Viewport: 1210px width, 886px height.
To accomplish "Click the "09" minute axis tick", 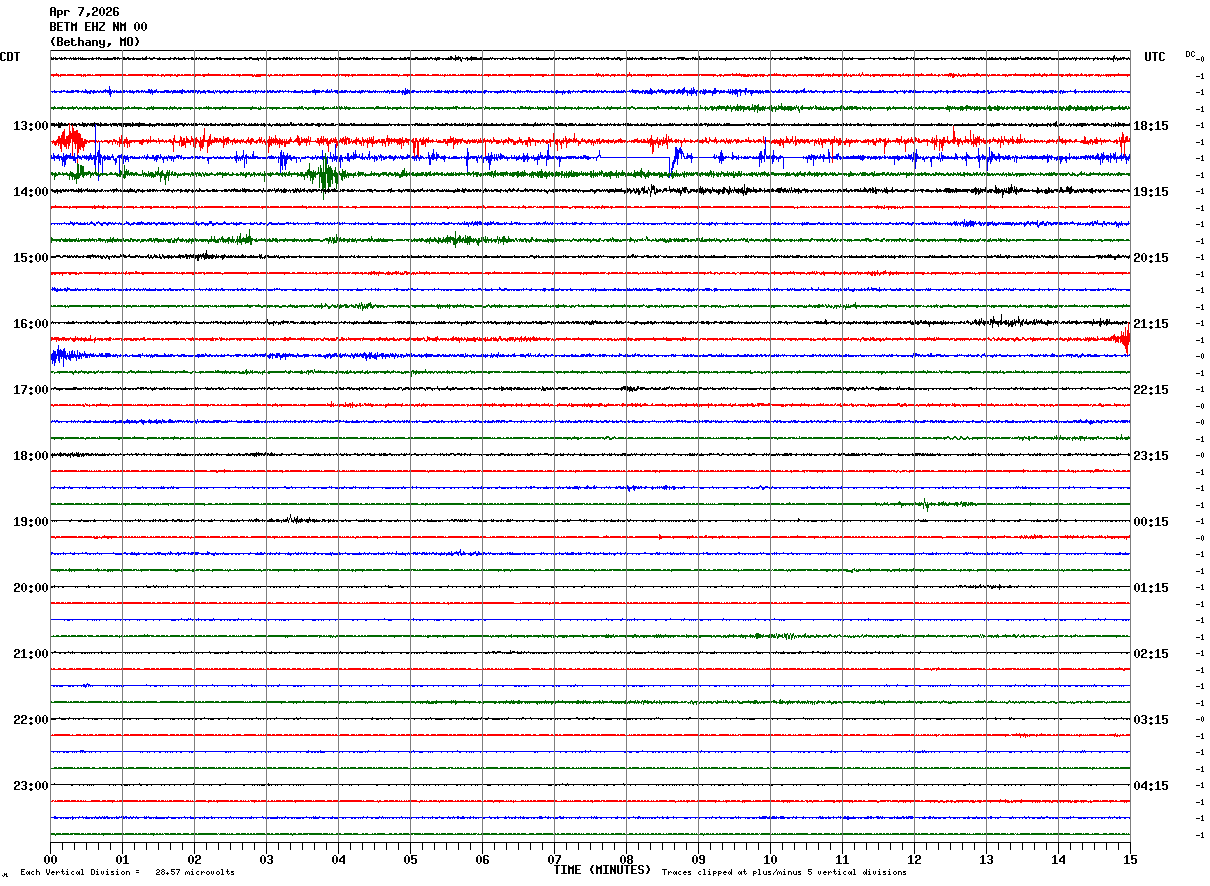I will coord(698,859).
